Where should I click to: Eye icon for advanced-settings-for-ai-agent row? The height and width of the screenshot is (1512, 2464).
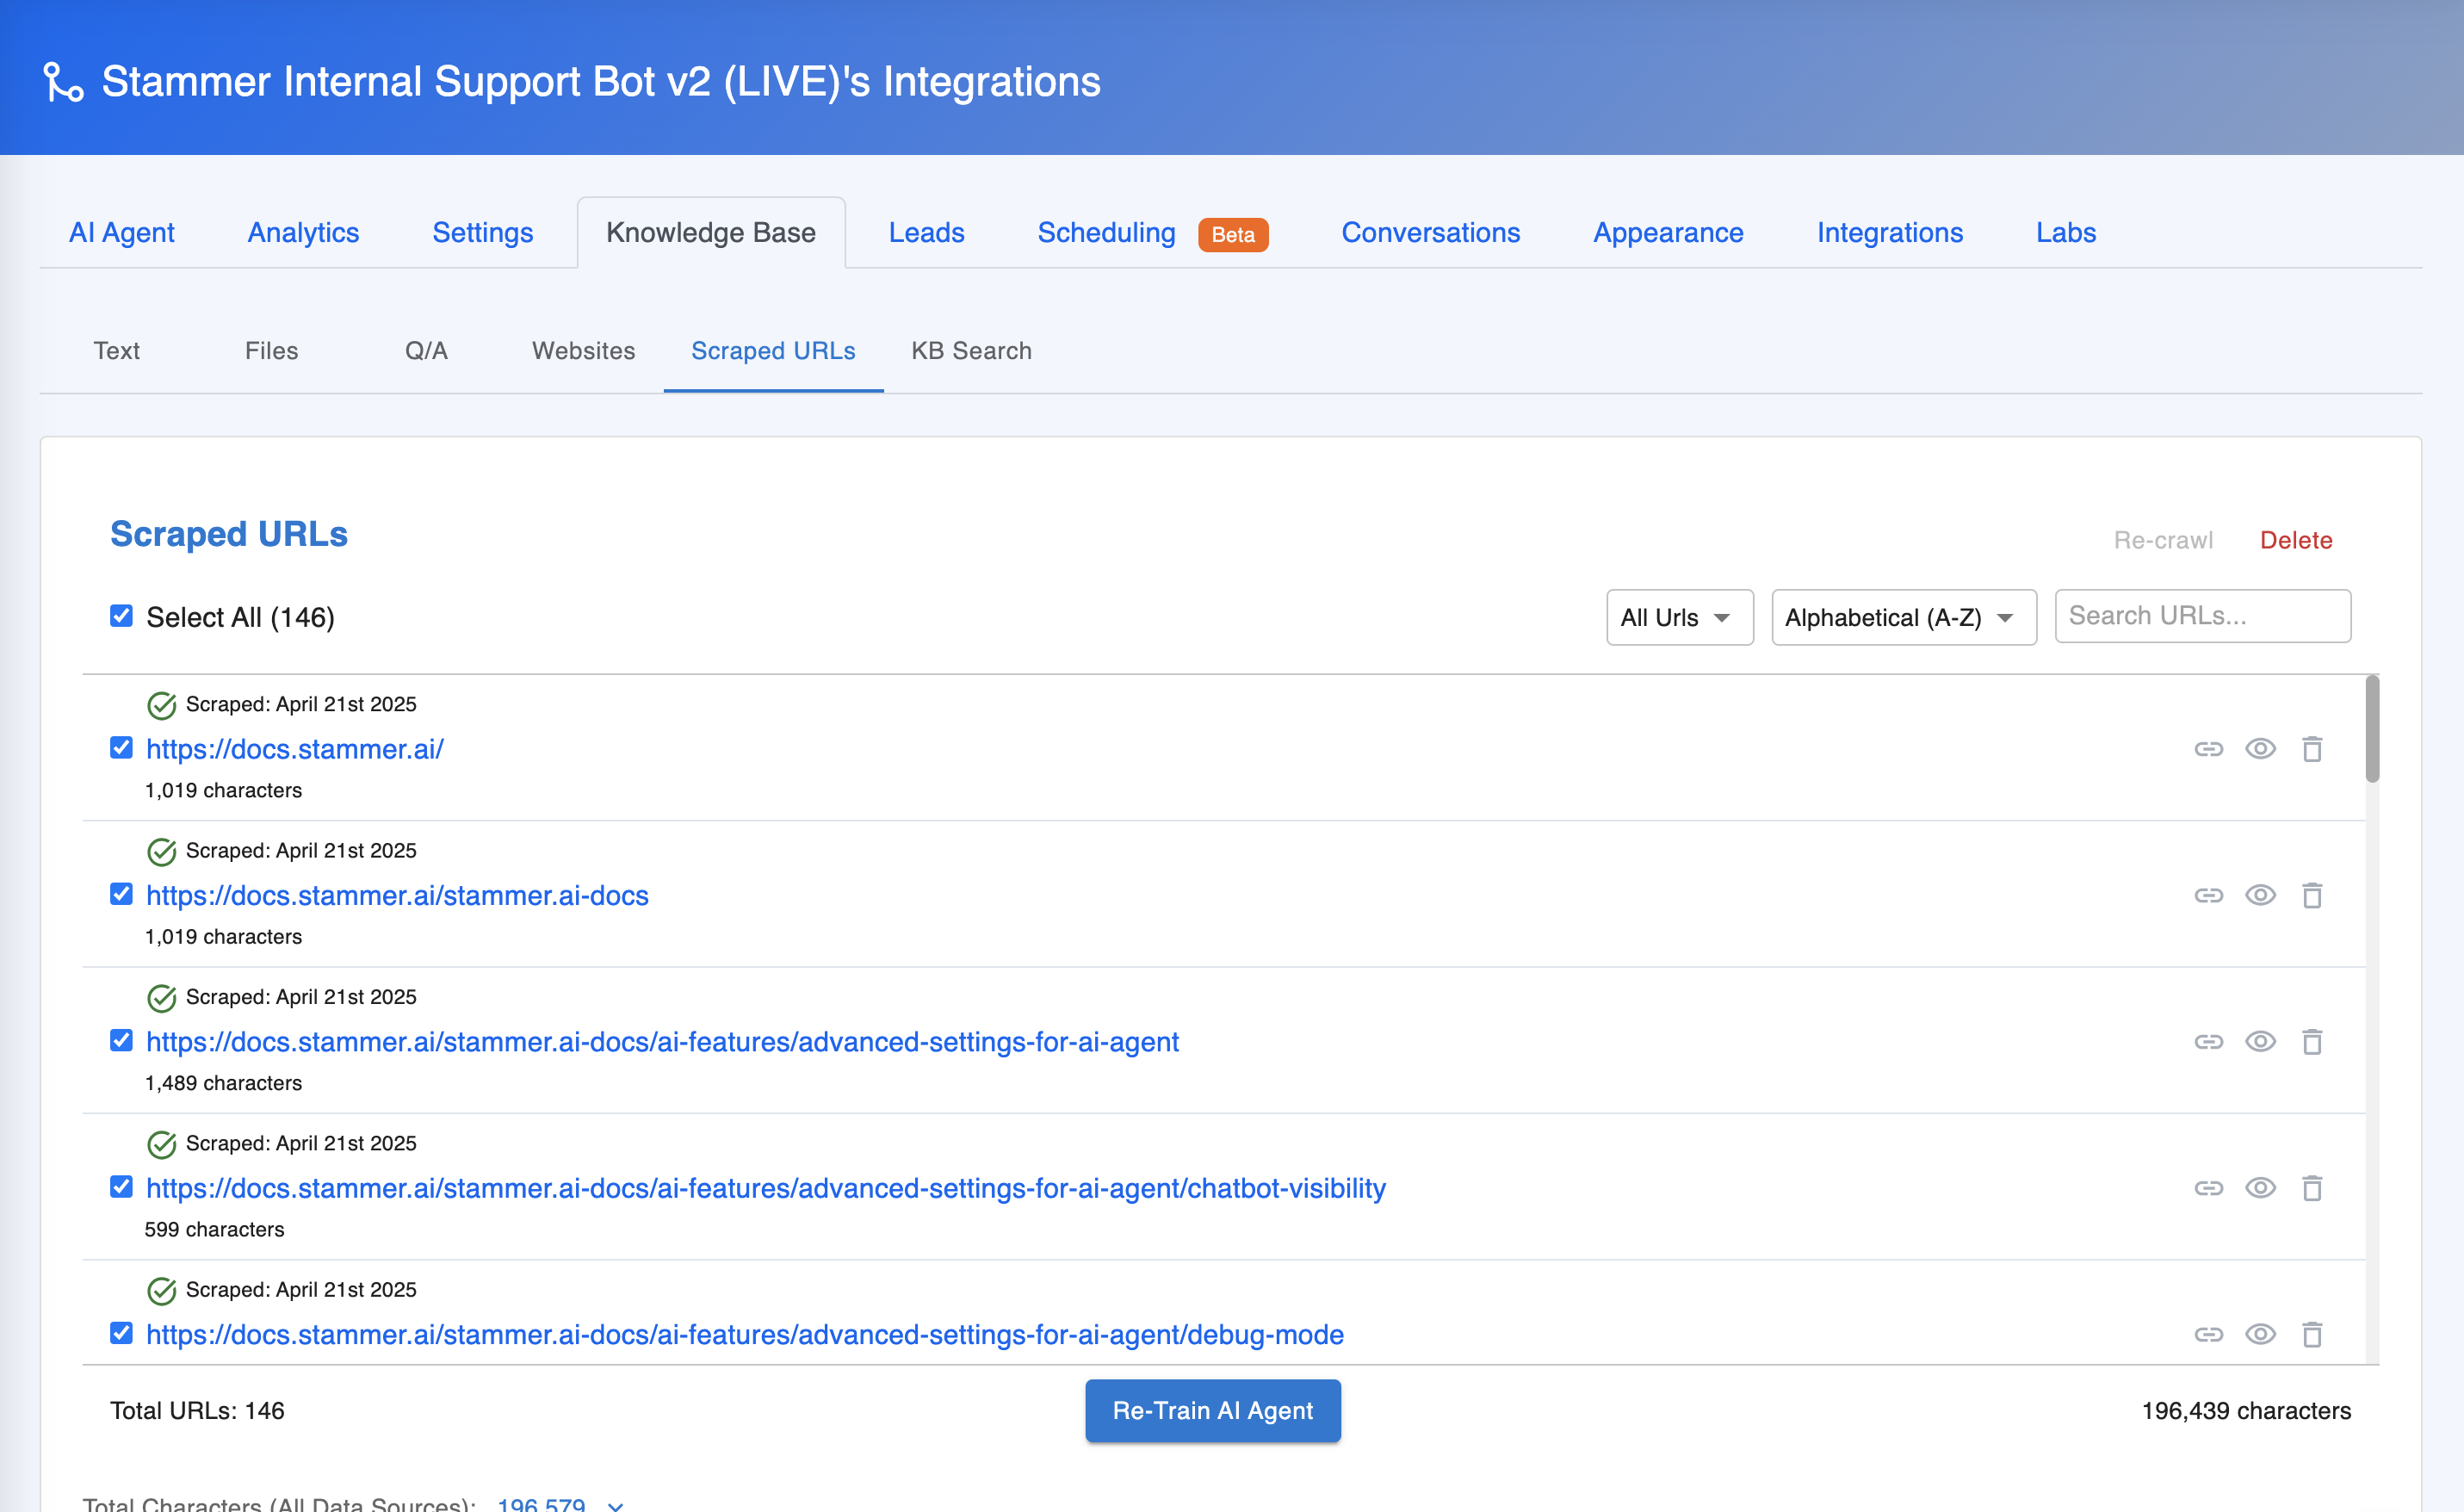click(2260, 1042)
